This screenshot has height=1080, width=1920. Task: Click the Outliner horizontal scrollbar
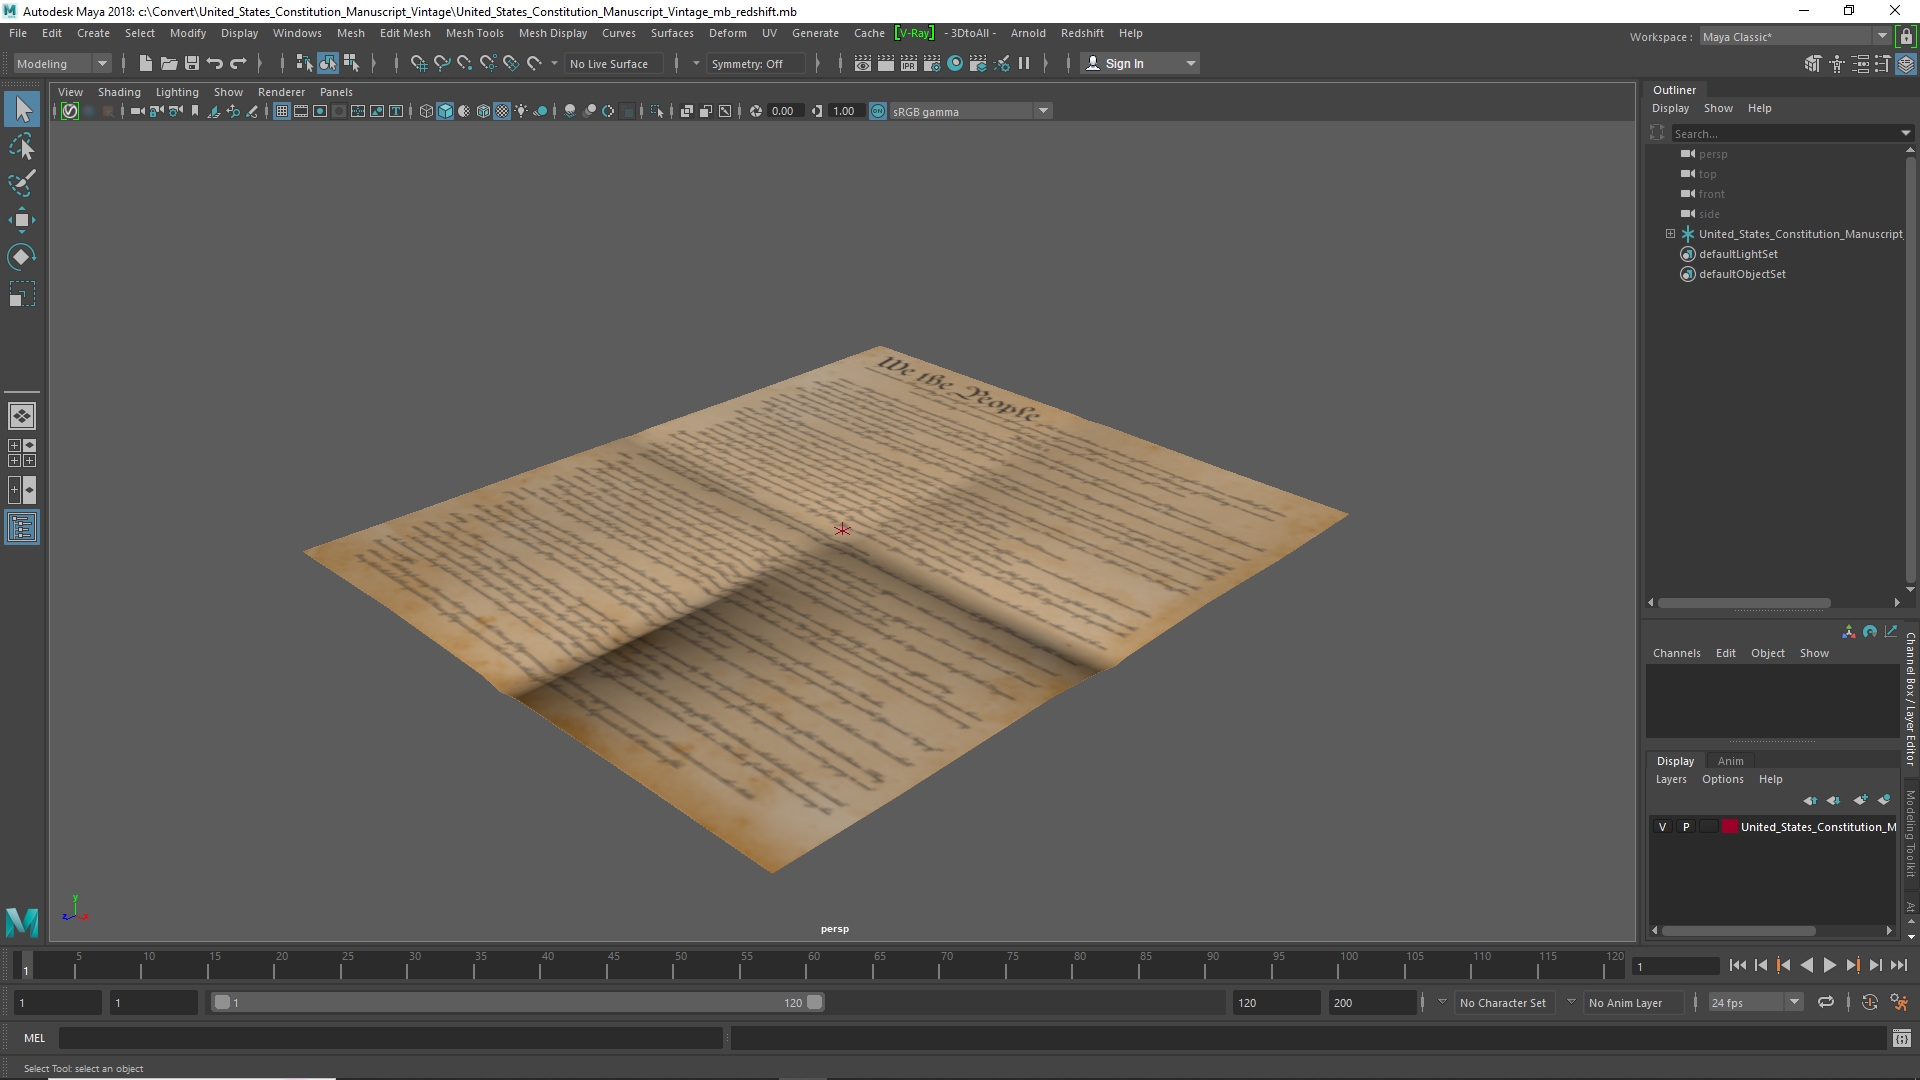(x=1744, y=603)
